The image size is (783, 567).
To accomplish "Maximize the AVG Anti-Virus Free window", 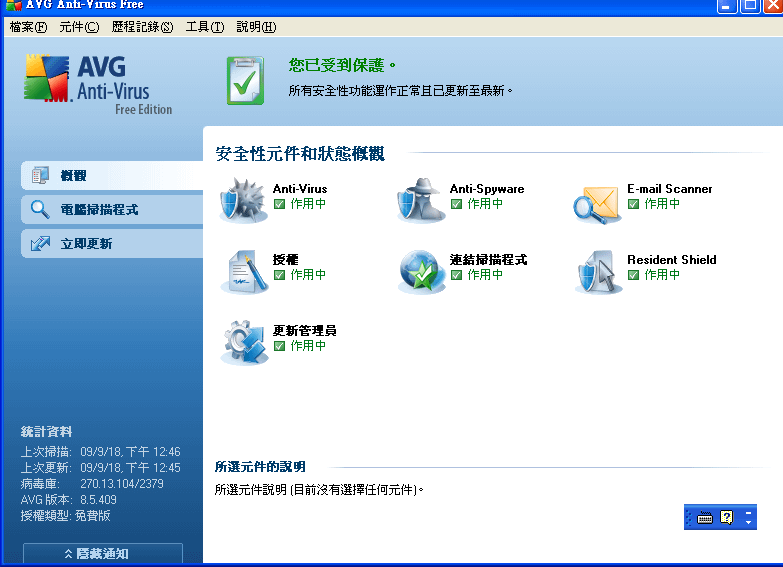I will 750,6.
